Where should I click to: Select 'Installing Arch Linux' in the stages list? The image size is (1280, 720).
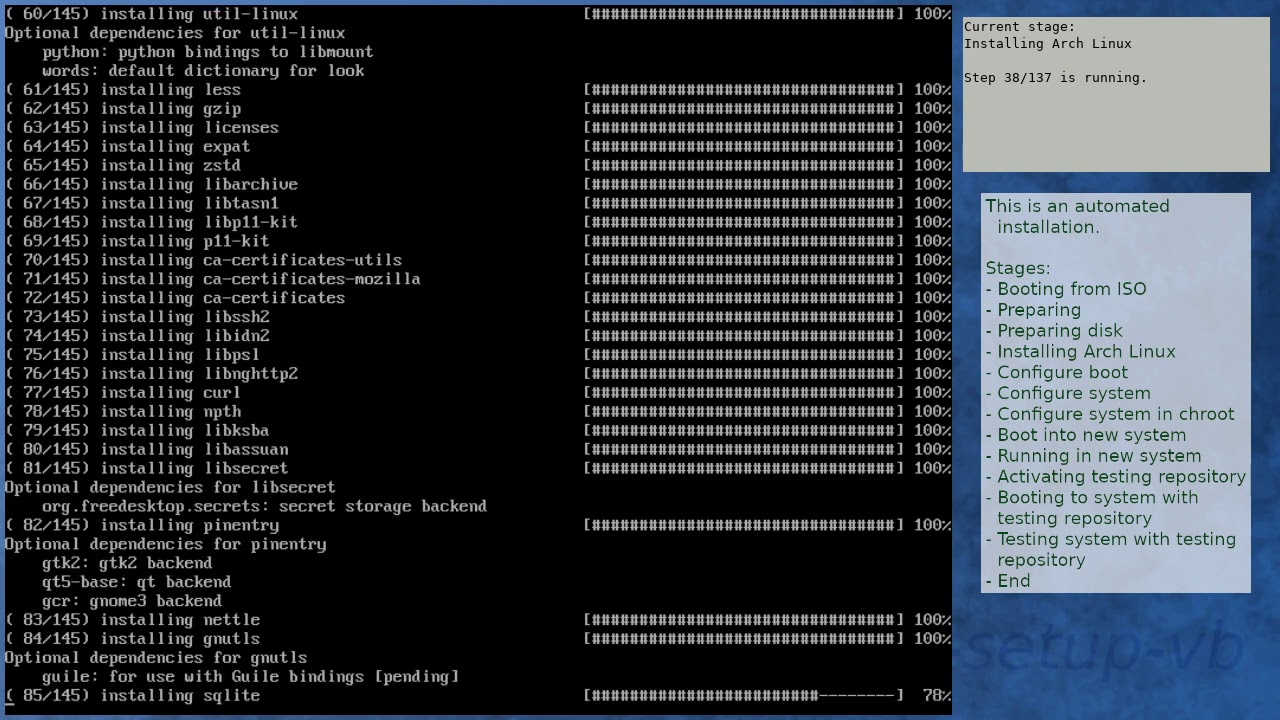(1081, 352)
